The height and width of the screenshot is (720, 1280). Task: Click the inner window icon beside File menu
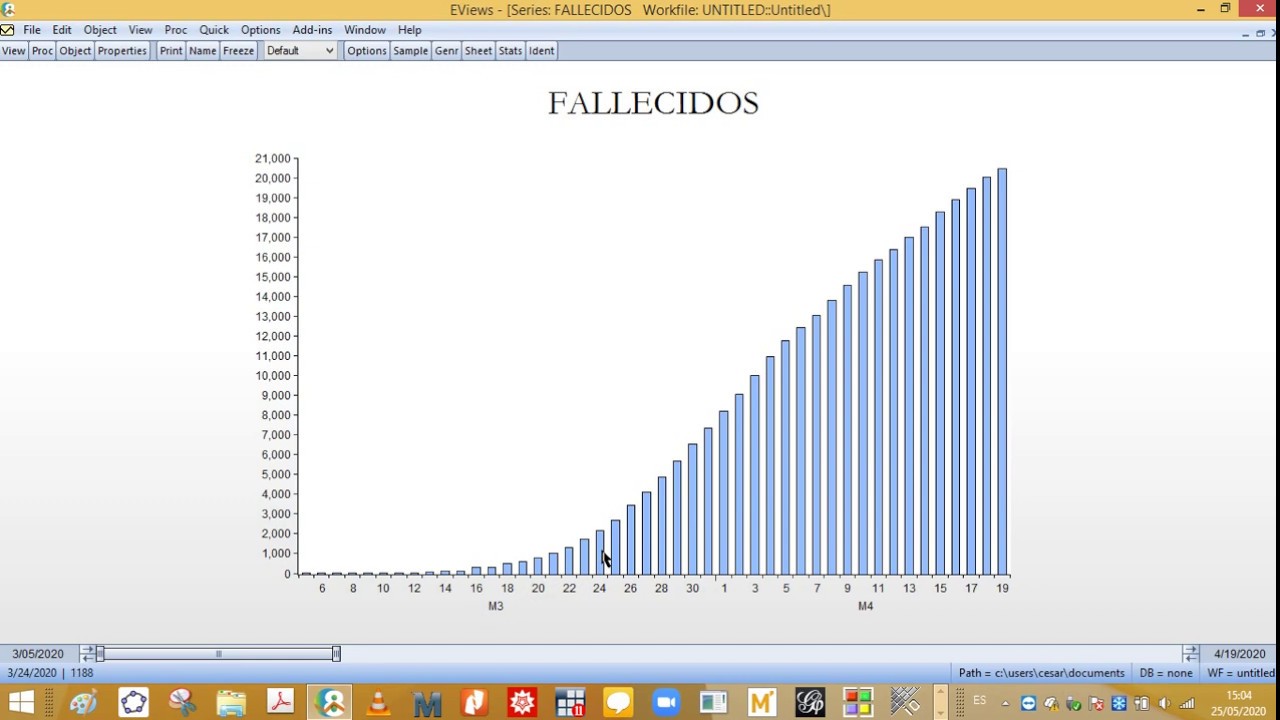7,30
